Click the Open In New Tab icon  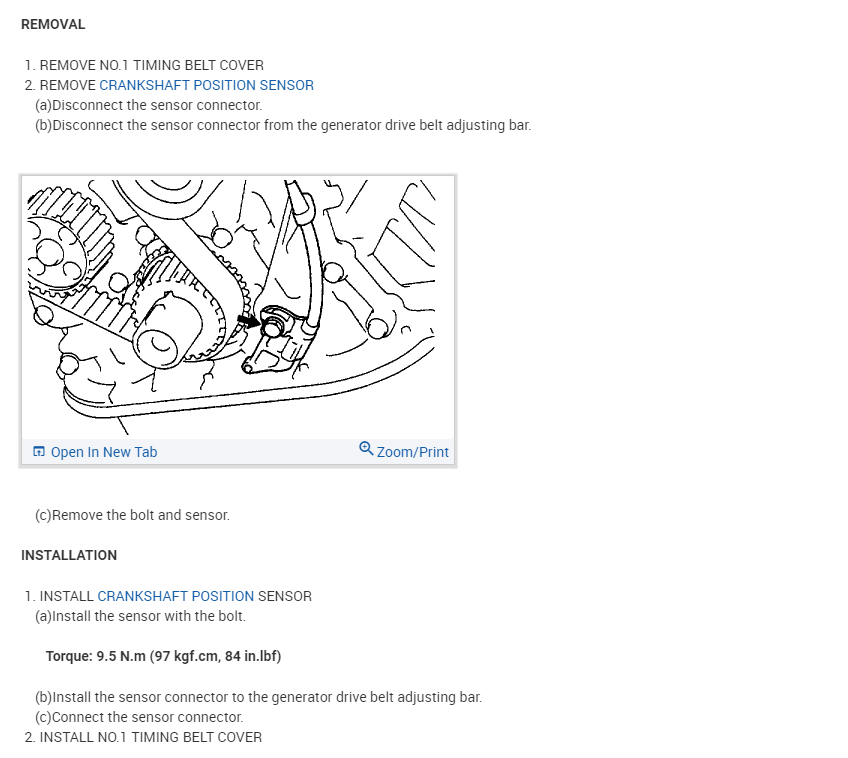[x=39, y=451]
